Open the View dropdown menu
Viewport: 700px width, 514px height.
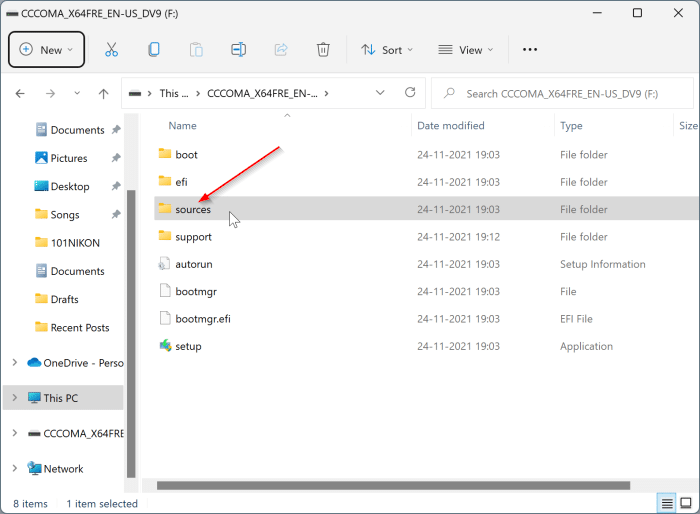[466, 50]
